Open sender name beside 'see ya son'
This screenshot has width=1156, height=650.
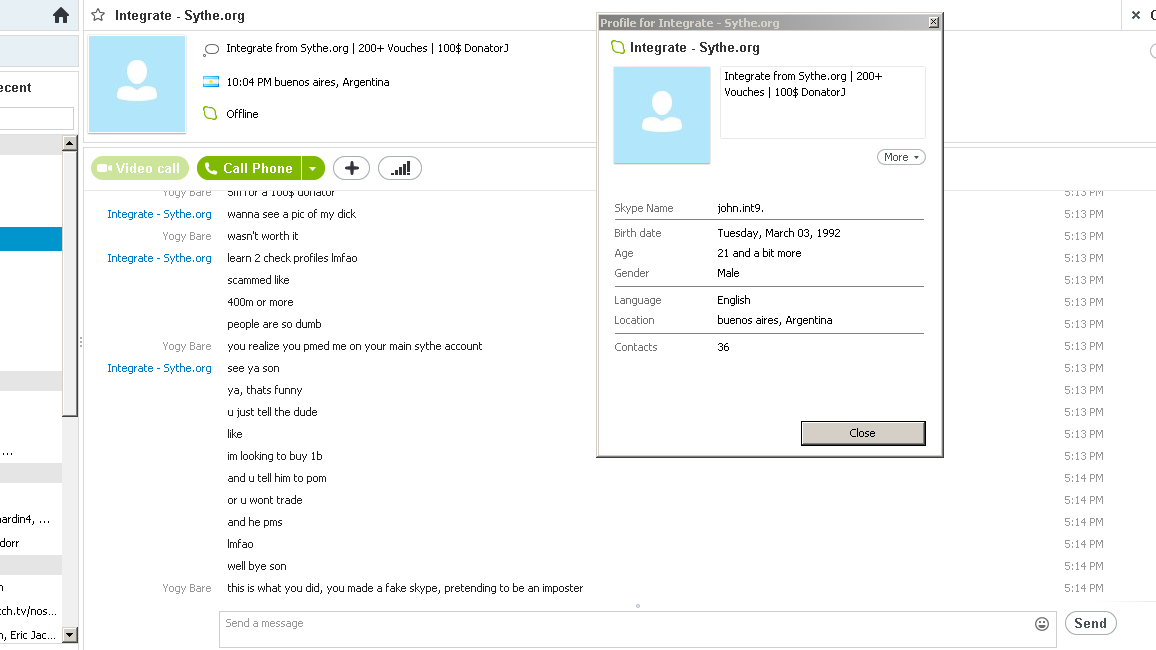pyautogui.click(x=159, y=368)
